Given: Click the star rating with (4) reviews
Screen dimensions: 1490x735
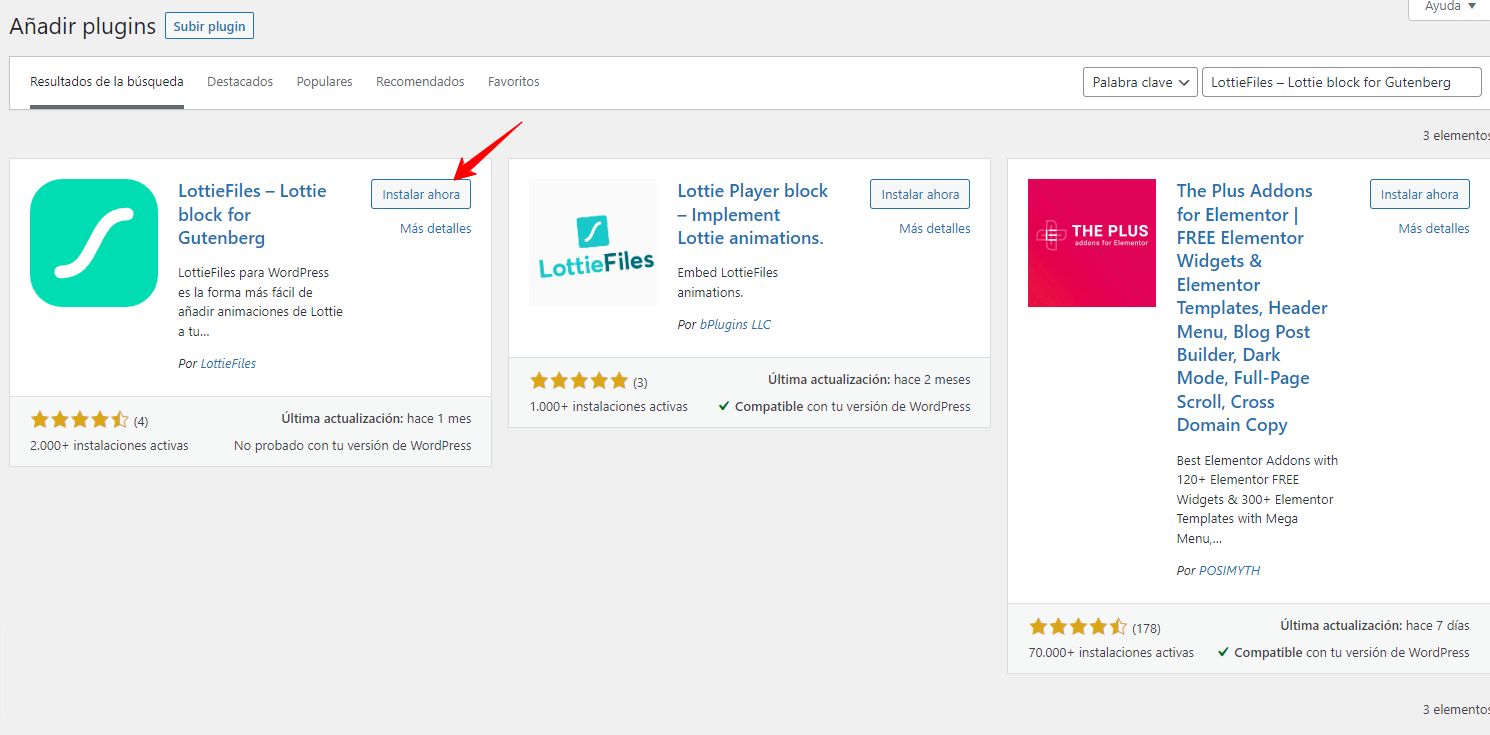Looking at the screenshot, I should tap(80, 420).
